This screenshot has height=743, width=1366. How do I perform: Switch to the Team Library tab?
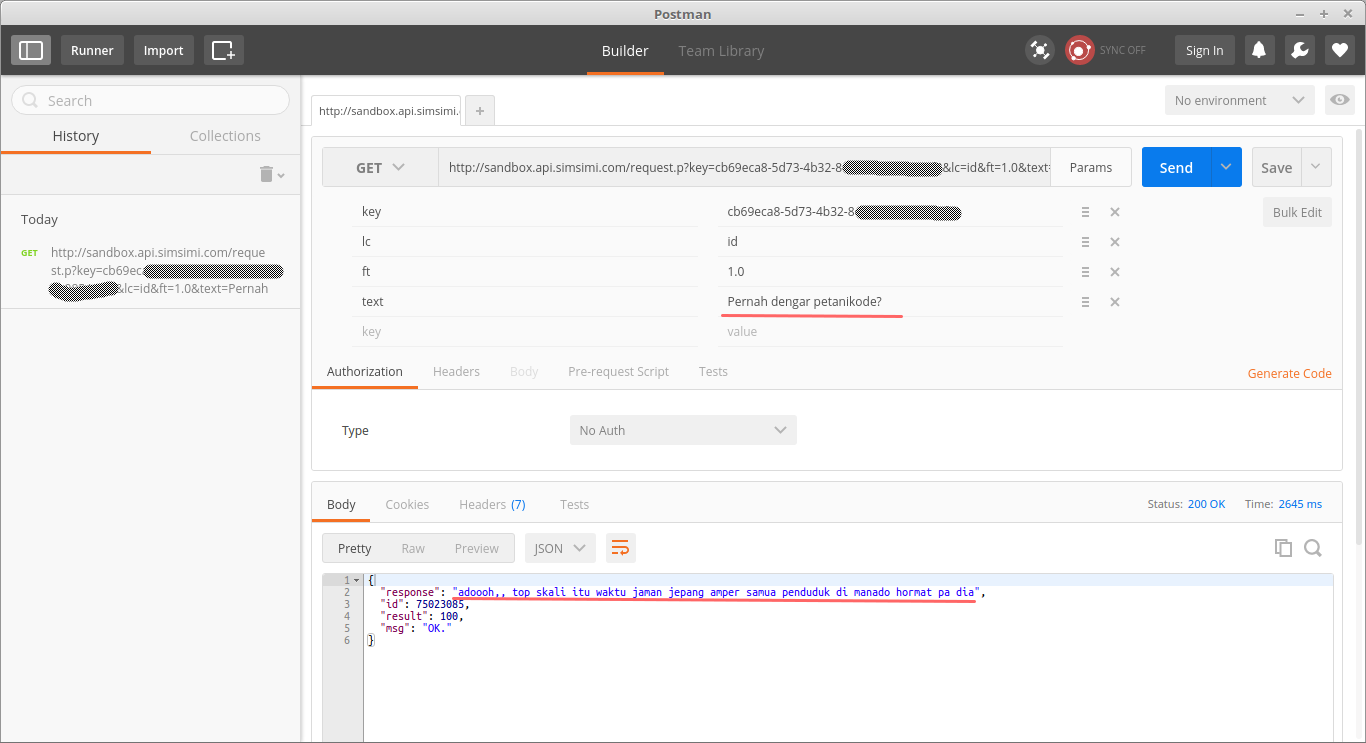point(721,51)
